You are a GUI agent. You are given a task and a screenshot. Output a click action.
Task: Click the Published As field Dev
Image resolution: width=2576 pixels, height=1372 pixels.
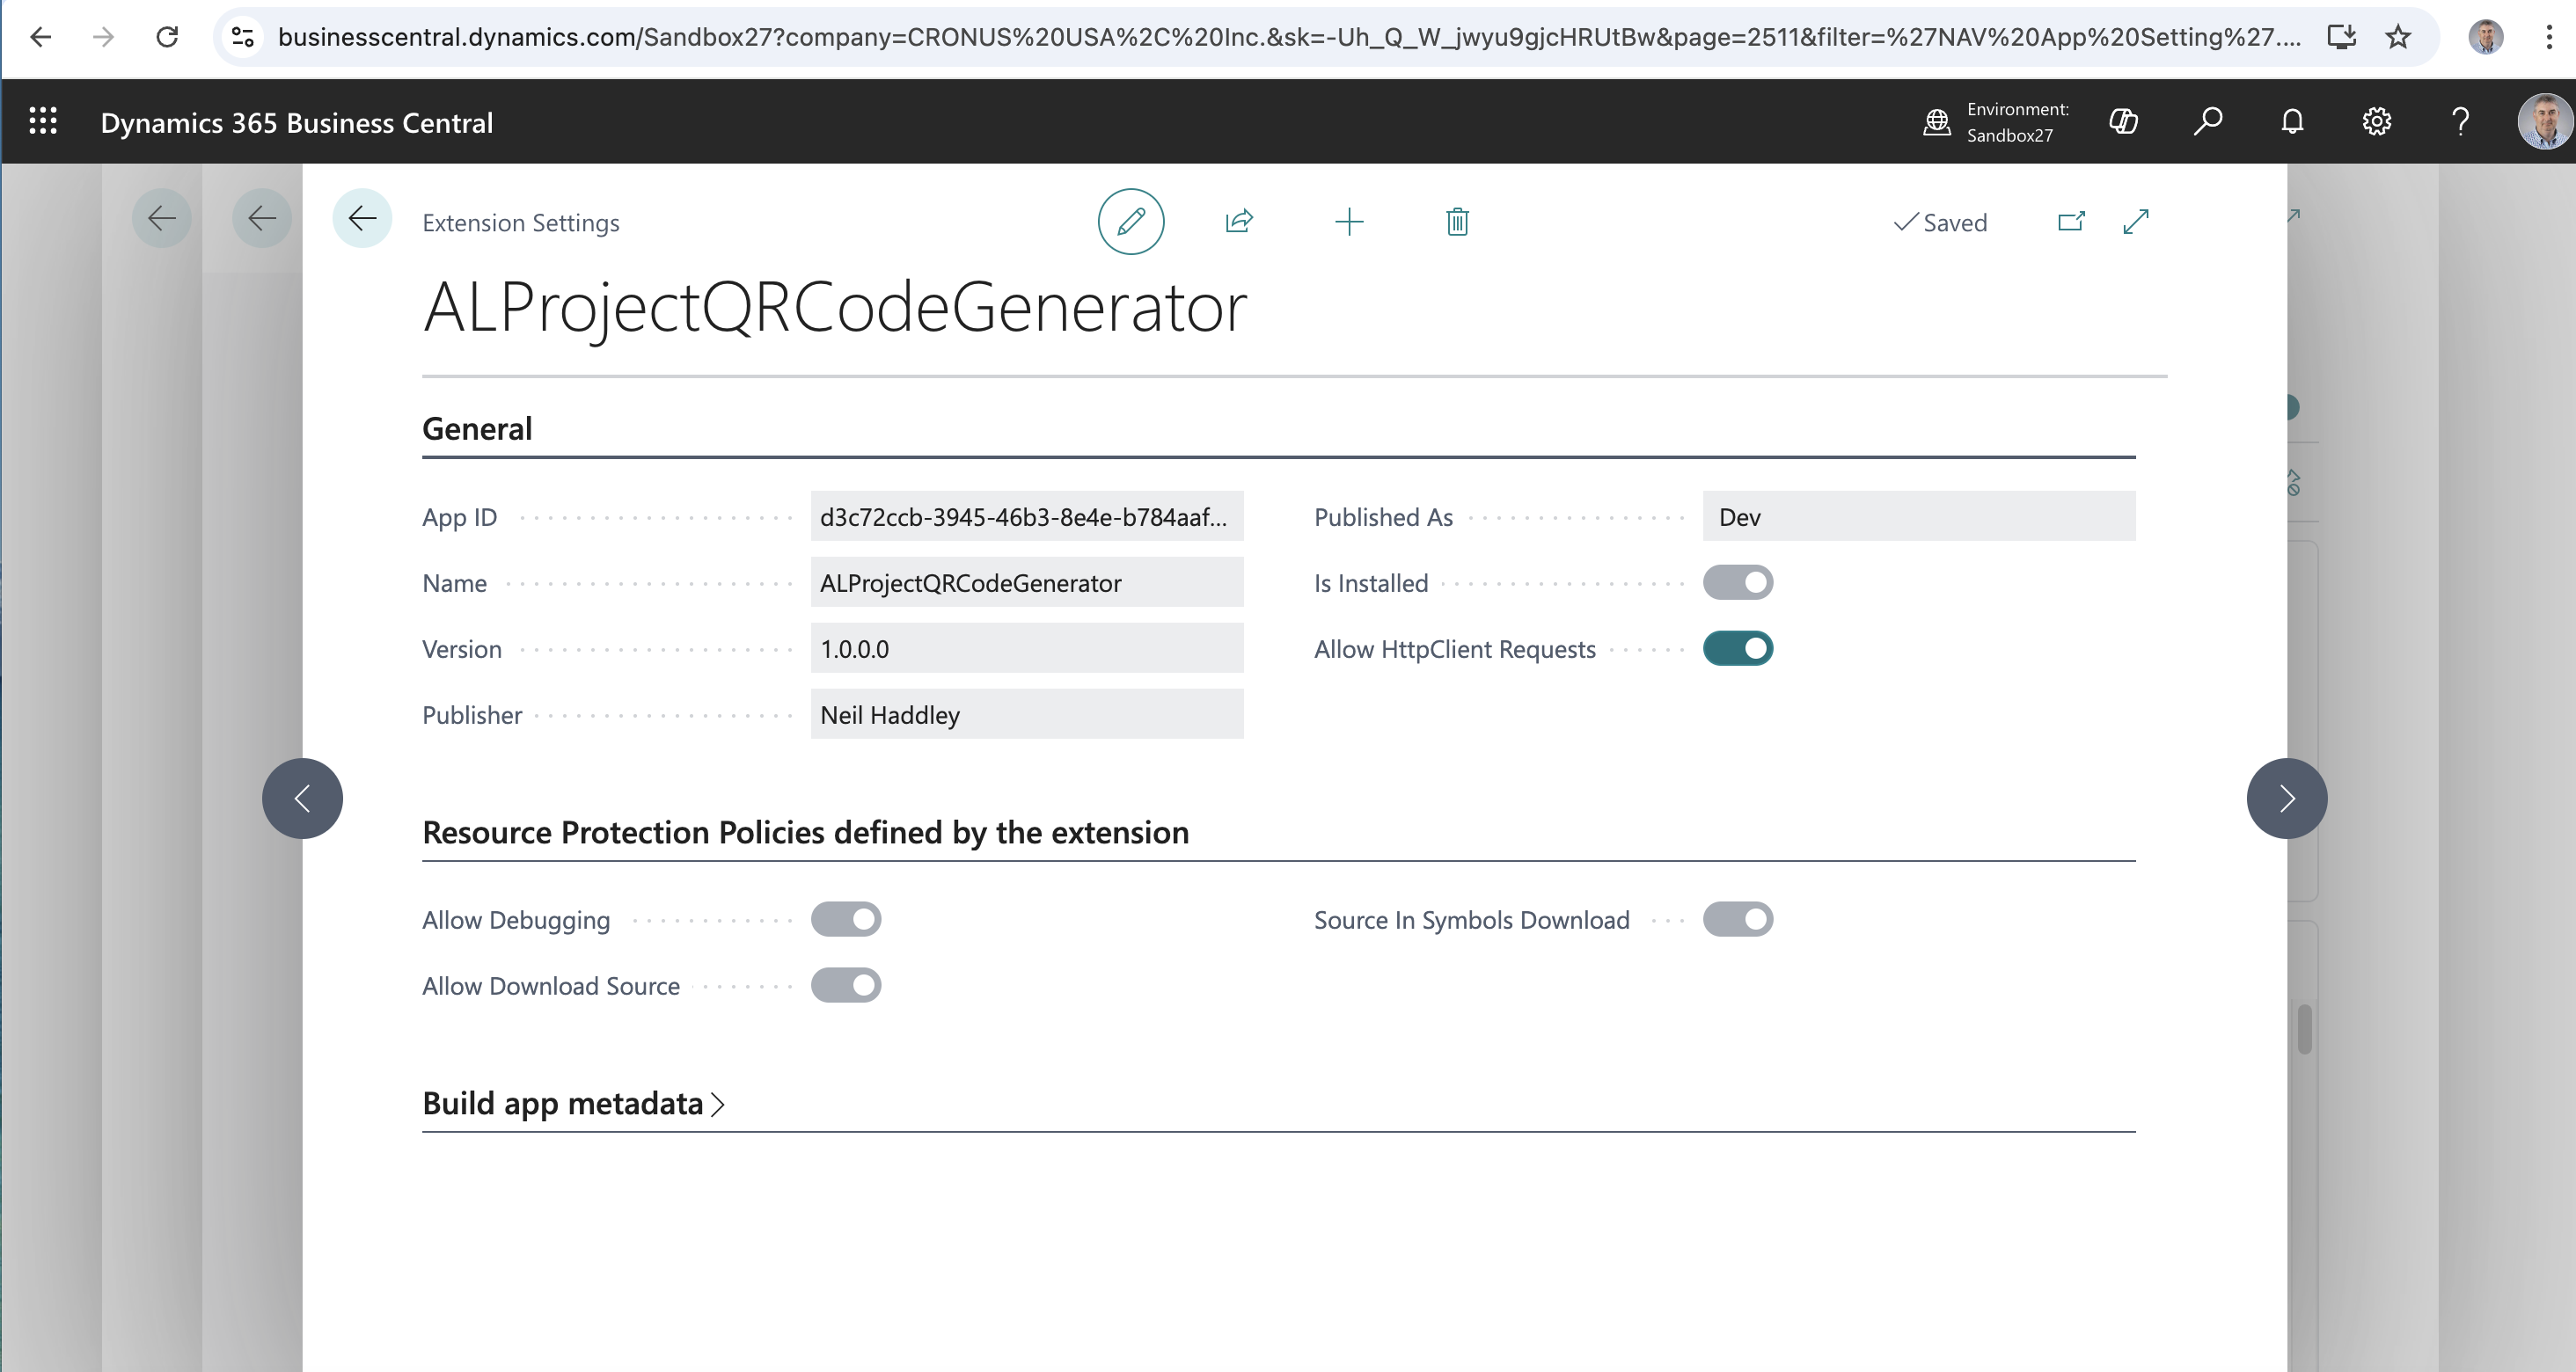point(1919,516)
